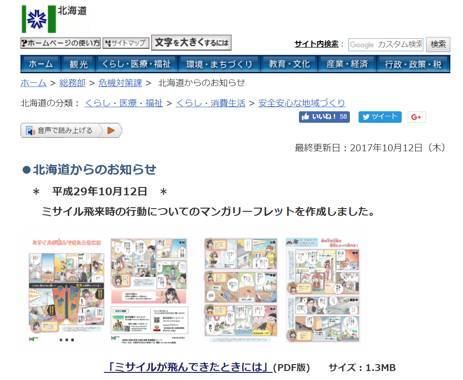The width and height of the screenshot is (463, 380).
Task: Open the first manga leaflet thumbnail
Action: point(67,291)
